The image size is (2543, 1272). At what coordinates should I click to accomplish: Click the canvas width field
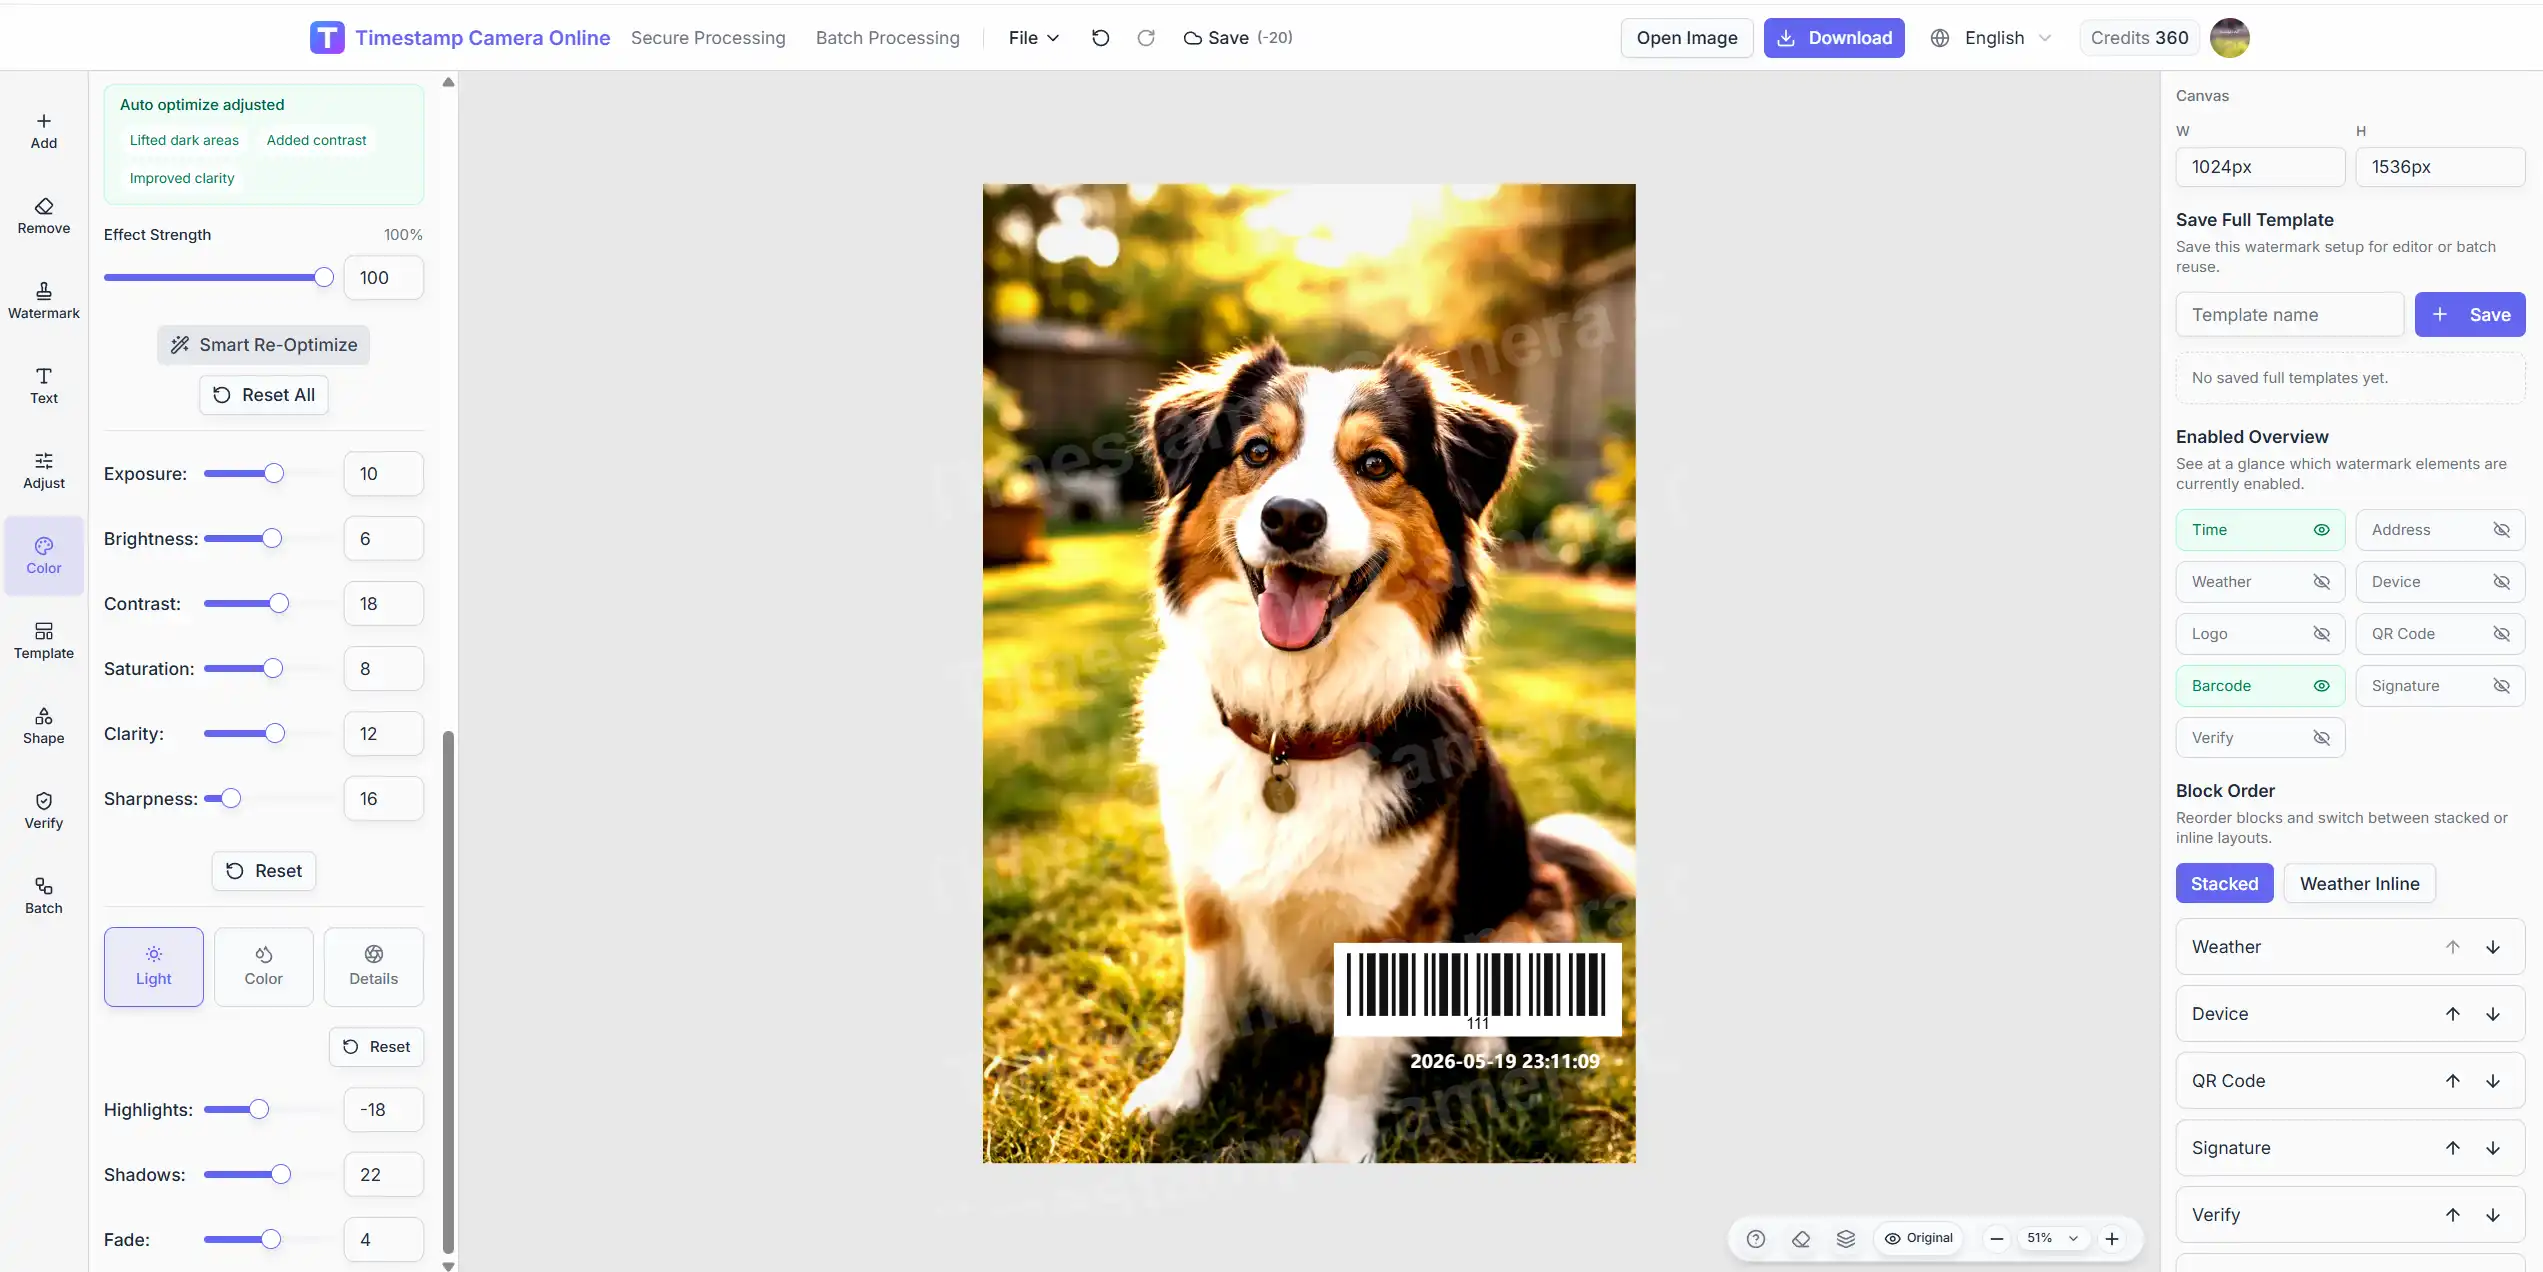[2260, 167]
